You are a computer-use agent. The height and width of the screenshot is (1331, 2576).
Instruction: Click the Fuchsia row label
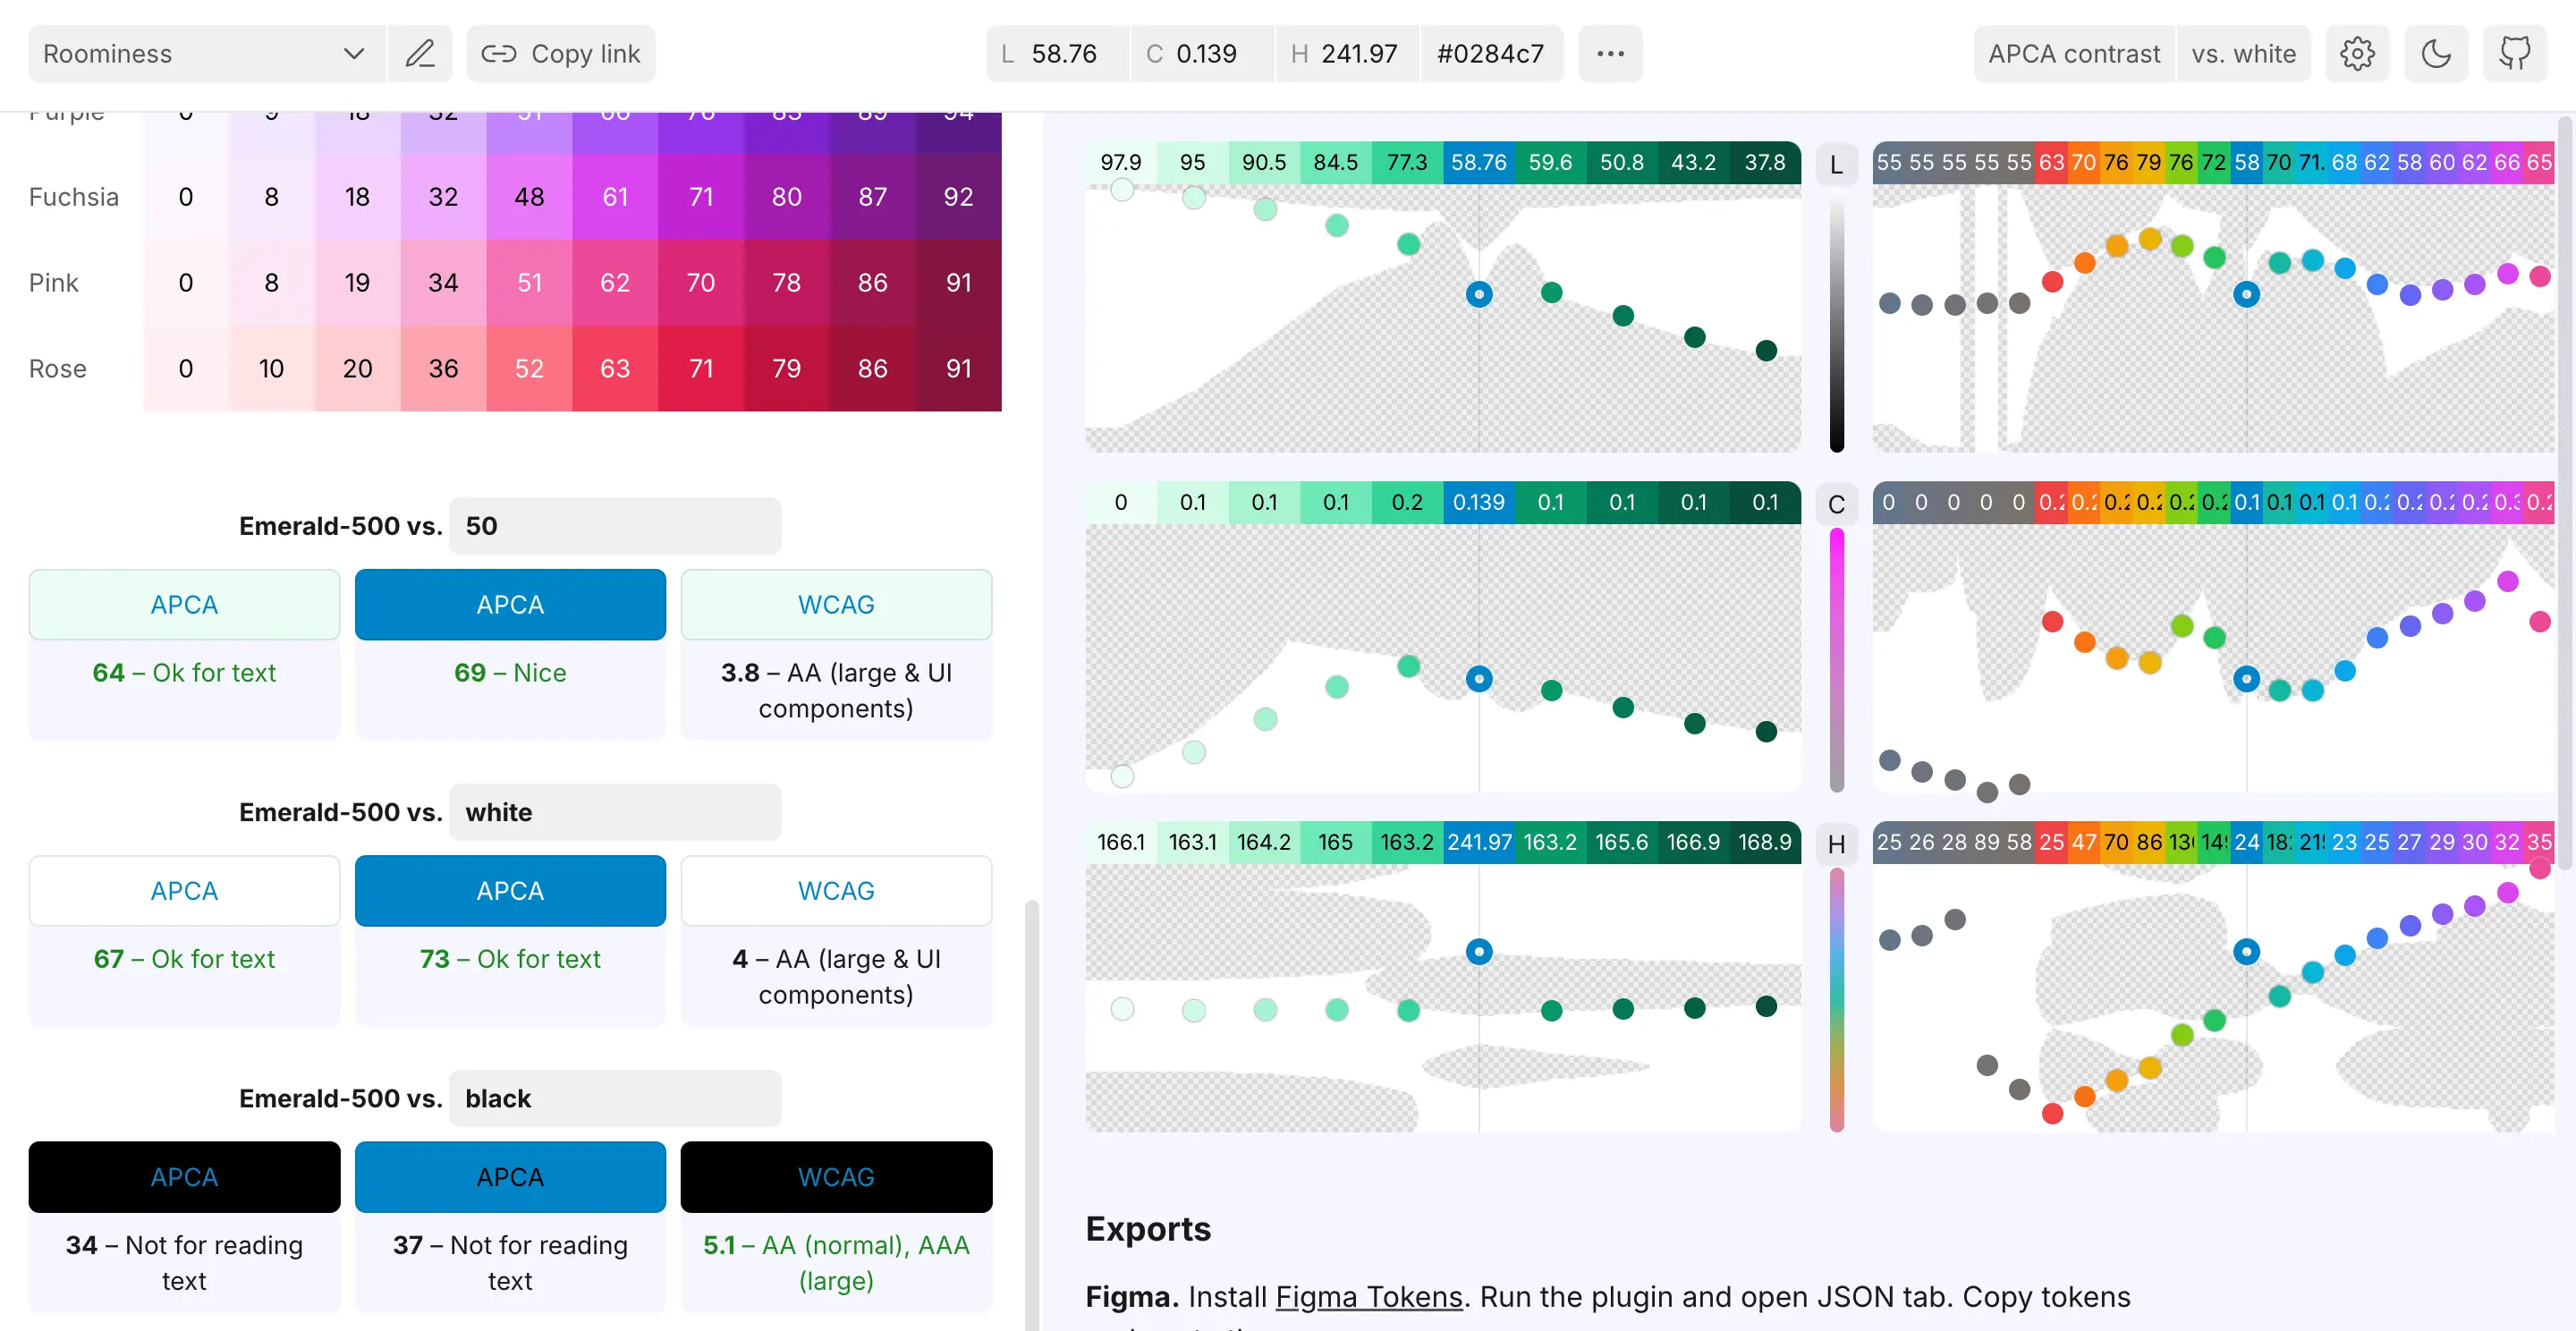[x=74, y=197]
